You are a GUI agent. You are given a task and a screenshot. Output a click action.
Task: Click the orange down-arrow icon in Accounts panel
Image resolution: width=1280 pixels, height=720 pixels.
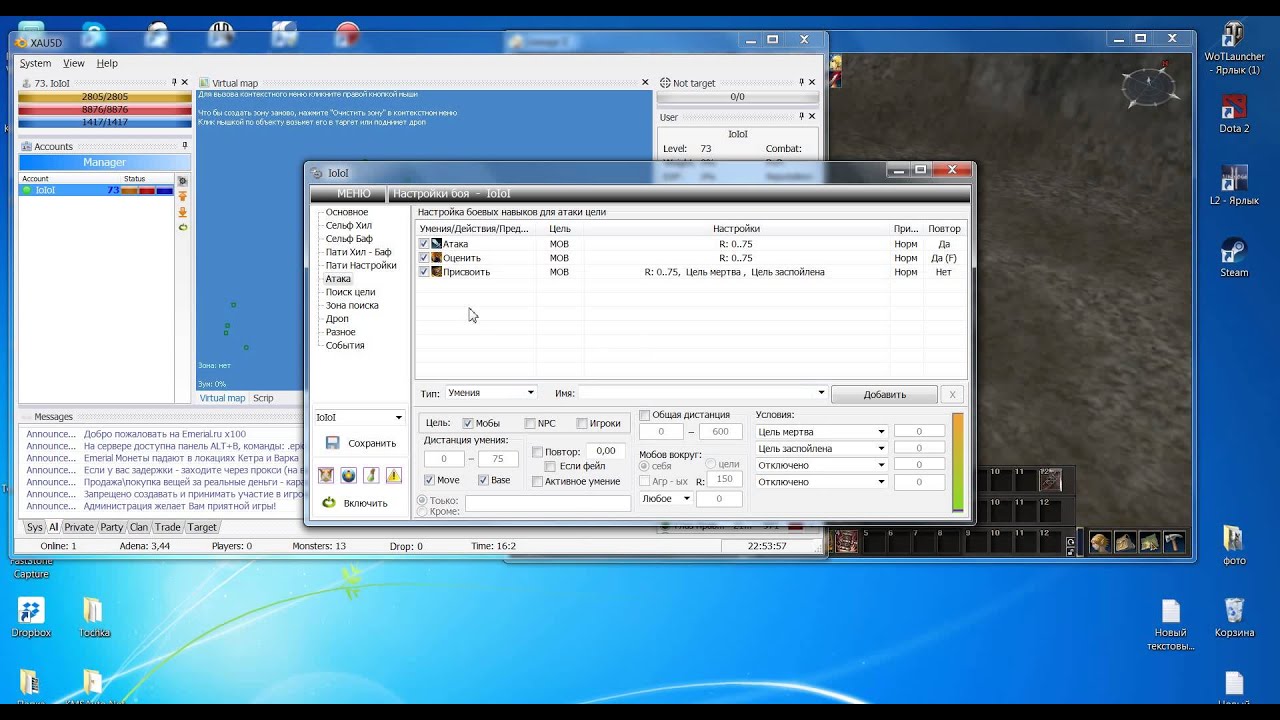click(182, 212)
